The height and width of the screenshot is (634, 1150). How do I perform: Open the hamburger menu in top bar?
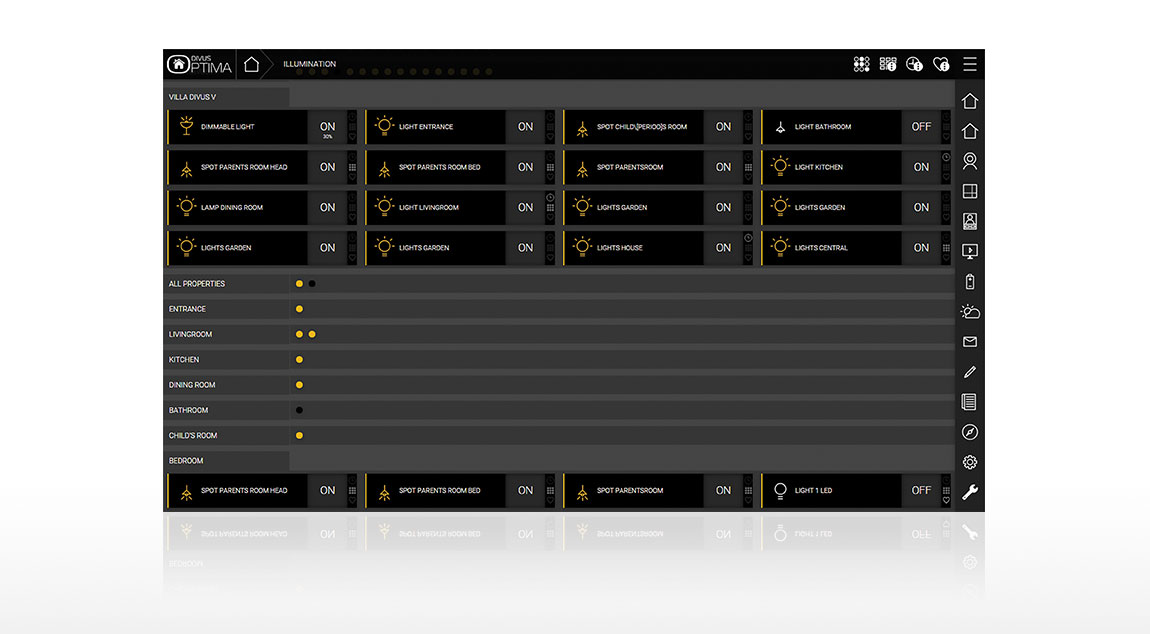tap(969, 64)
